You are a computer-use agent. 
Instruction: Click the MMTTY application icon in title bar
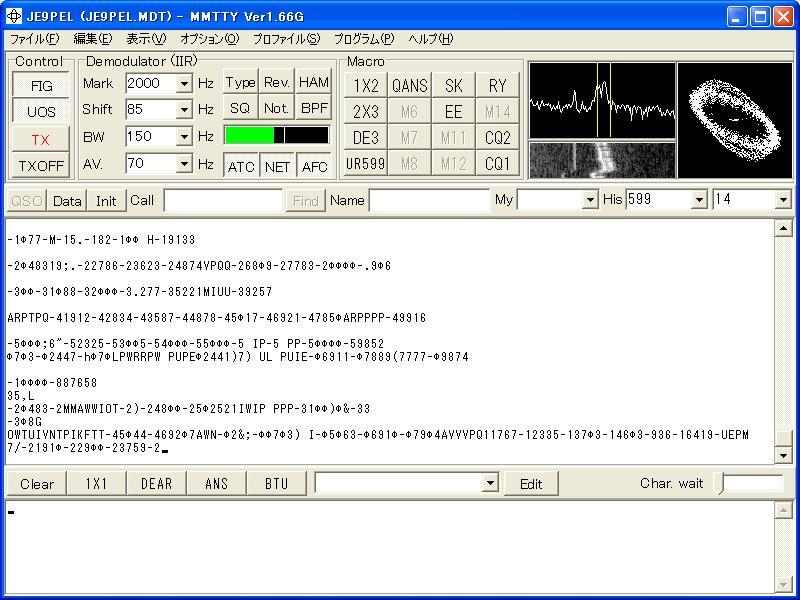[x=13, y=16]
